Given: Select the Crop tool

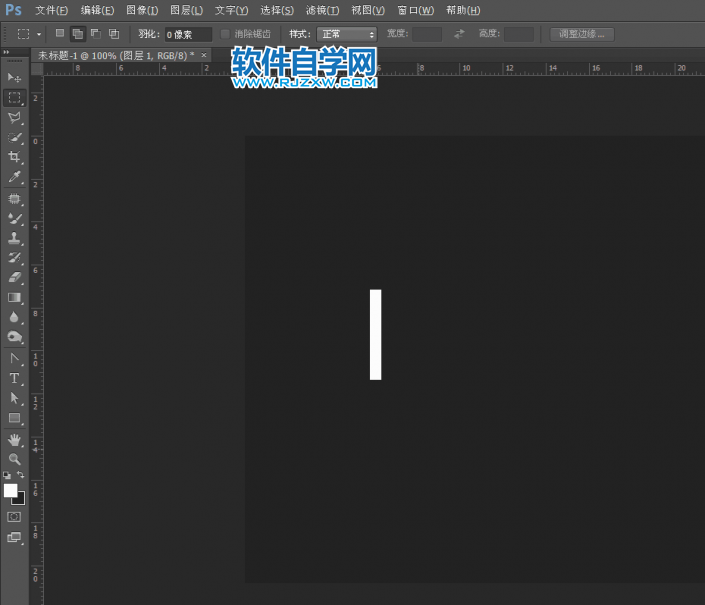Looking at the screenshot, I should pos(14,157).
